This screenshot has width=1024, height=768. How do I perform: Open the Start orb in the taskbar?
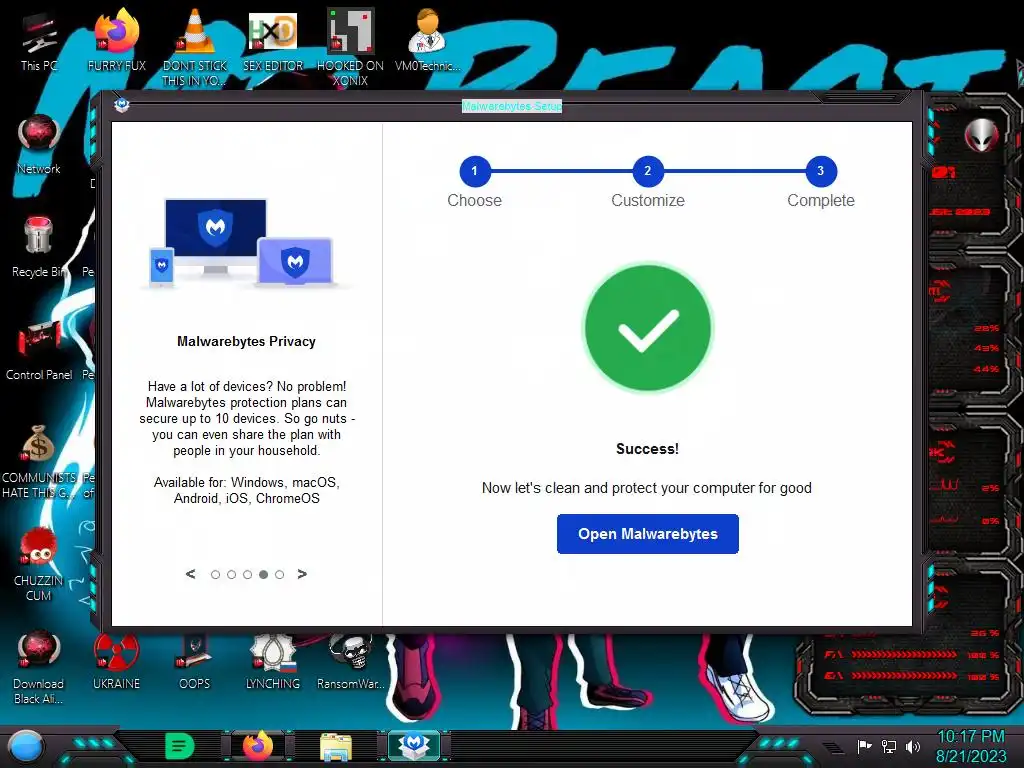pyautogui.click(x=25, y=746)
